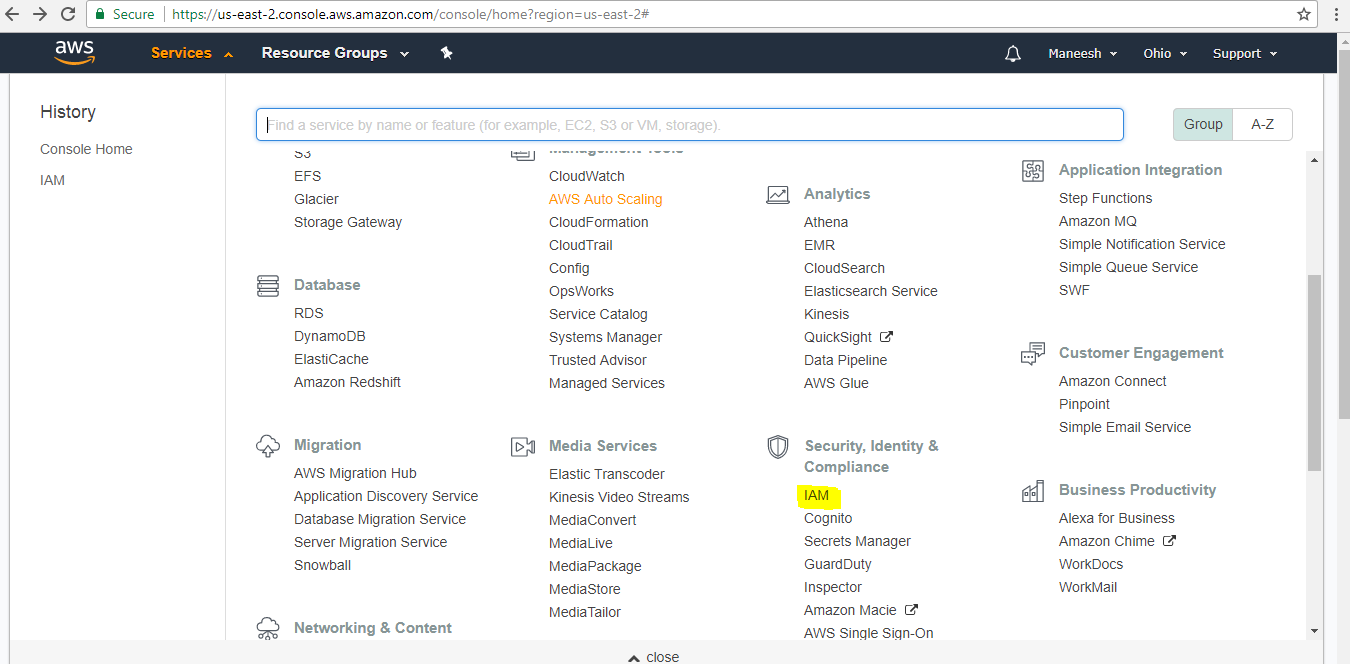Collapse the Services menu
This screenshot has width=1350, height=664.
tap(192, 53)
